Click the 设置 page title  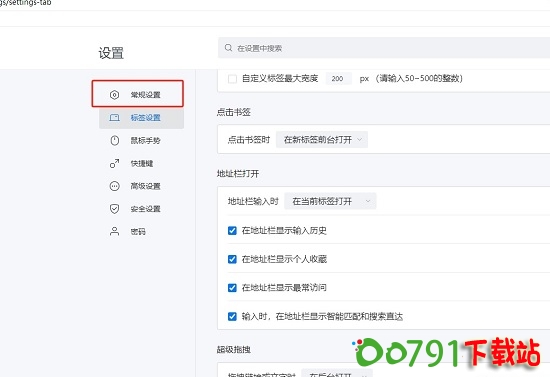click(x=111, y=53)
